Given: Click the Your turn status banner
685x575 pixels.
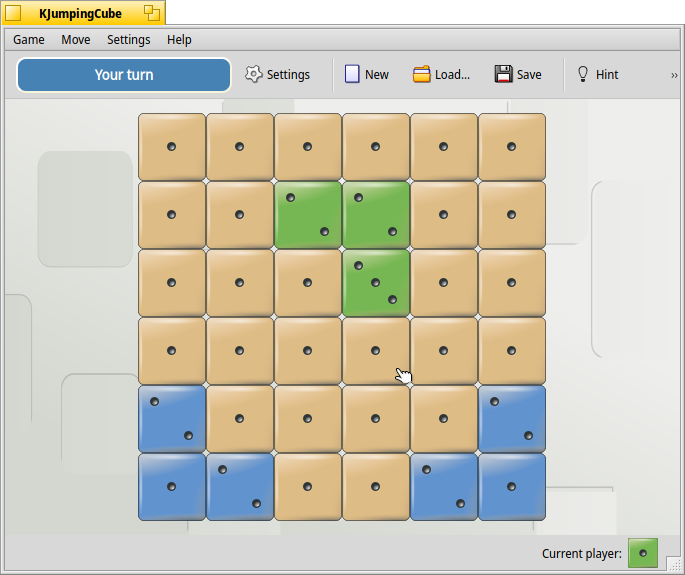Looking at the screenshot, I should point(124,75).
